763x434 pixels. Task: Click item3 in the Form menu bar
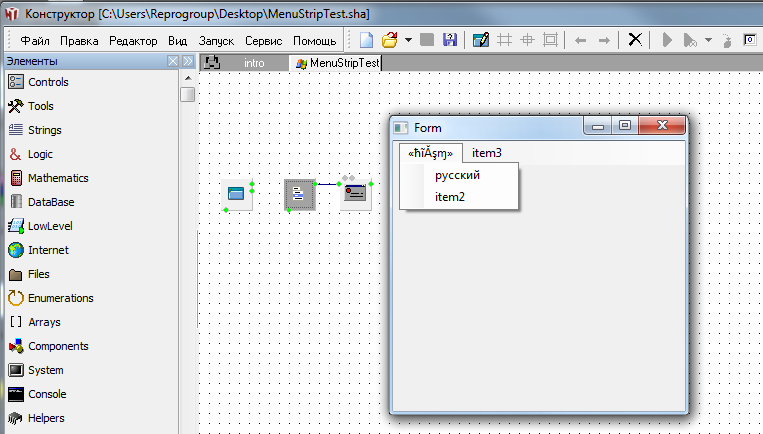point(487,153)
